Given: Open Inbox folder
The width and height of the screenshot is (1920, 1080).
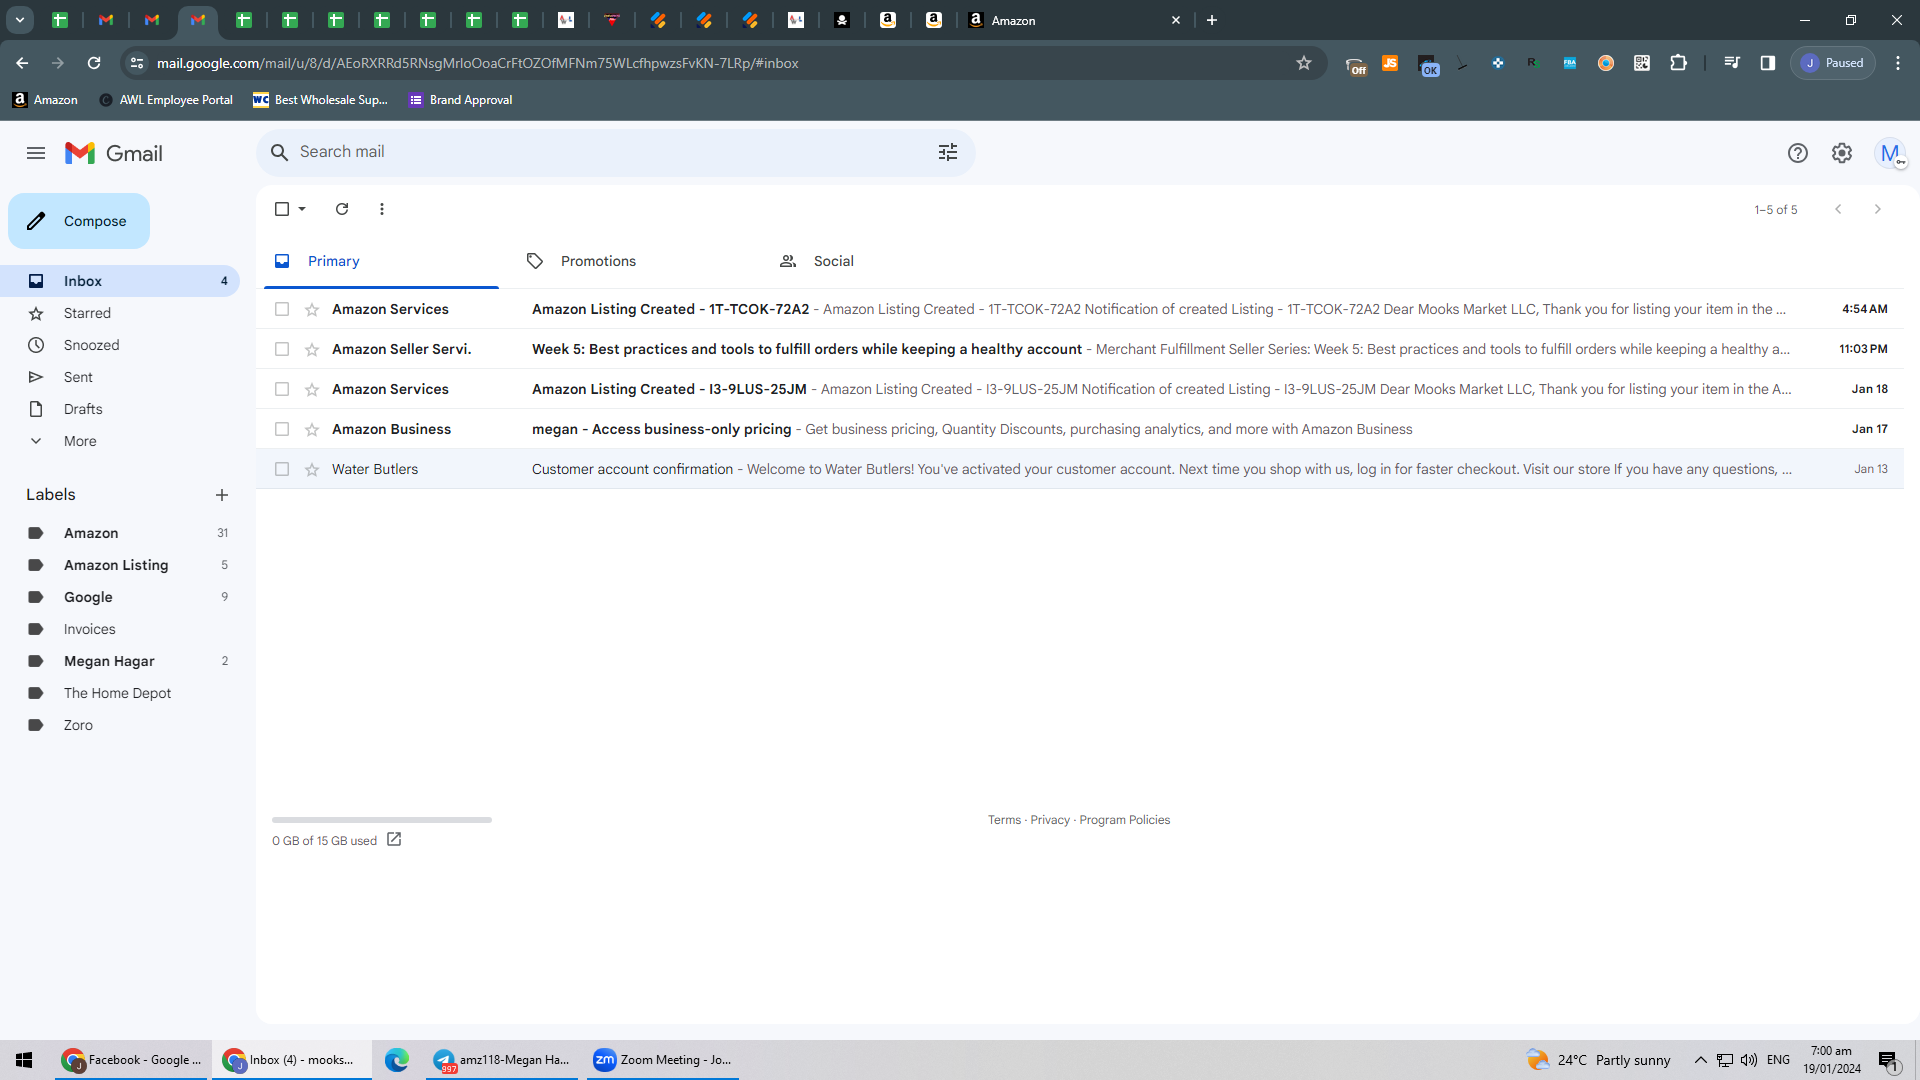Looking at the screenshot, I should tap(120, 281).
